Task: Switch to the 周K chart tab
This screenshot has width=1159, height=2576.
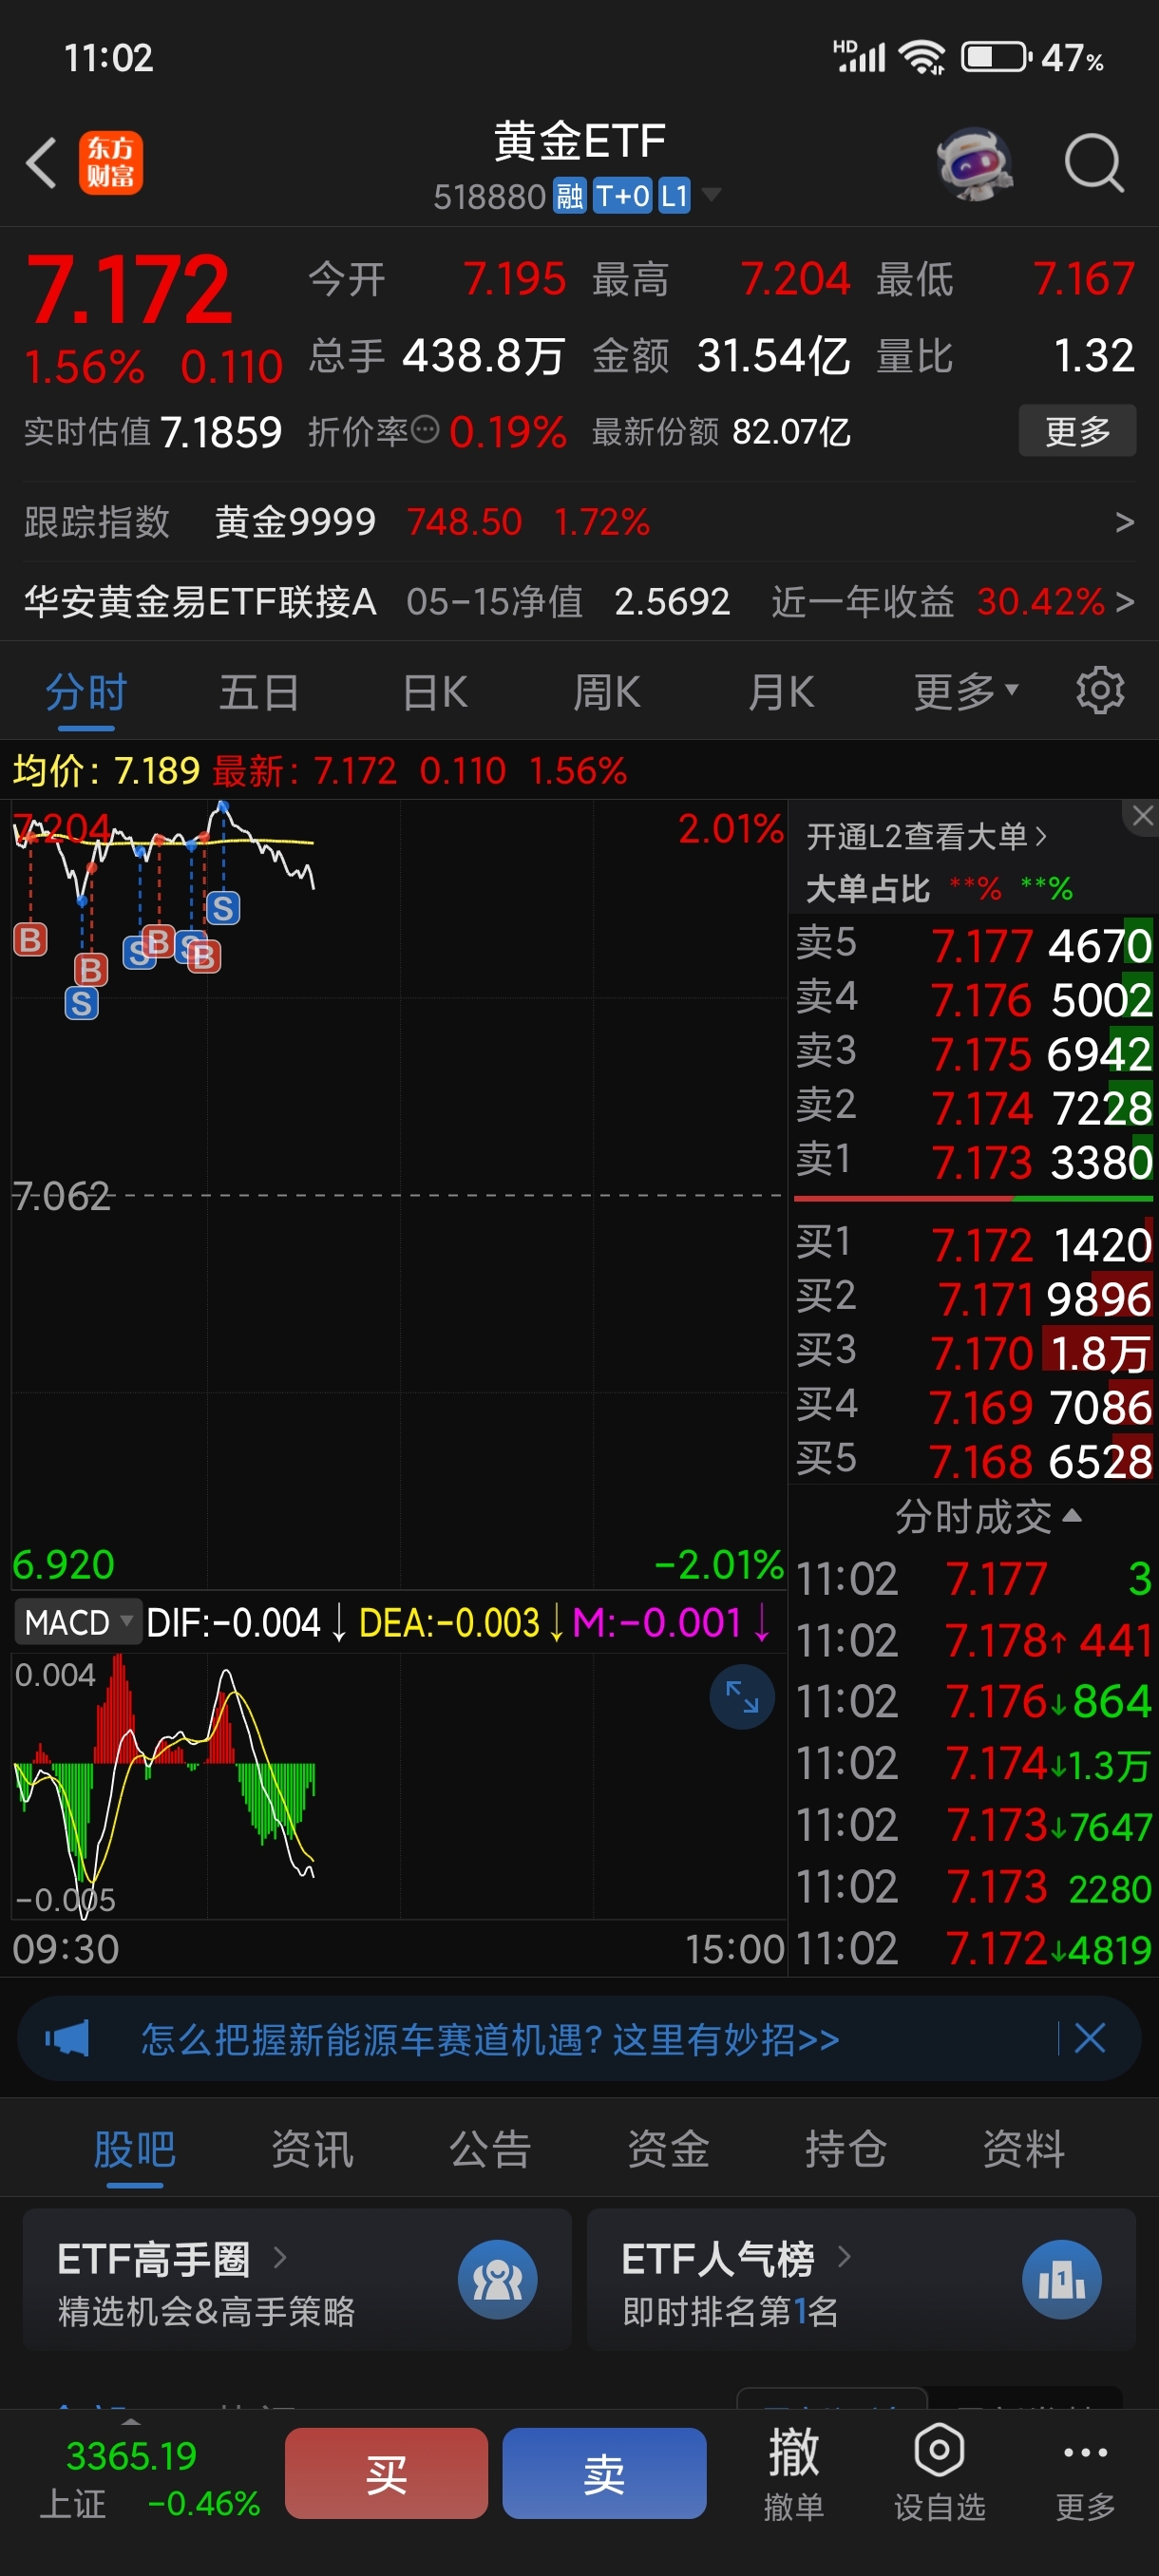Action: click(607, 692)
